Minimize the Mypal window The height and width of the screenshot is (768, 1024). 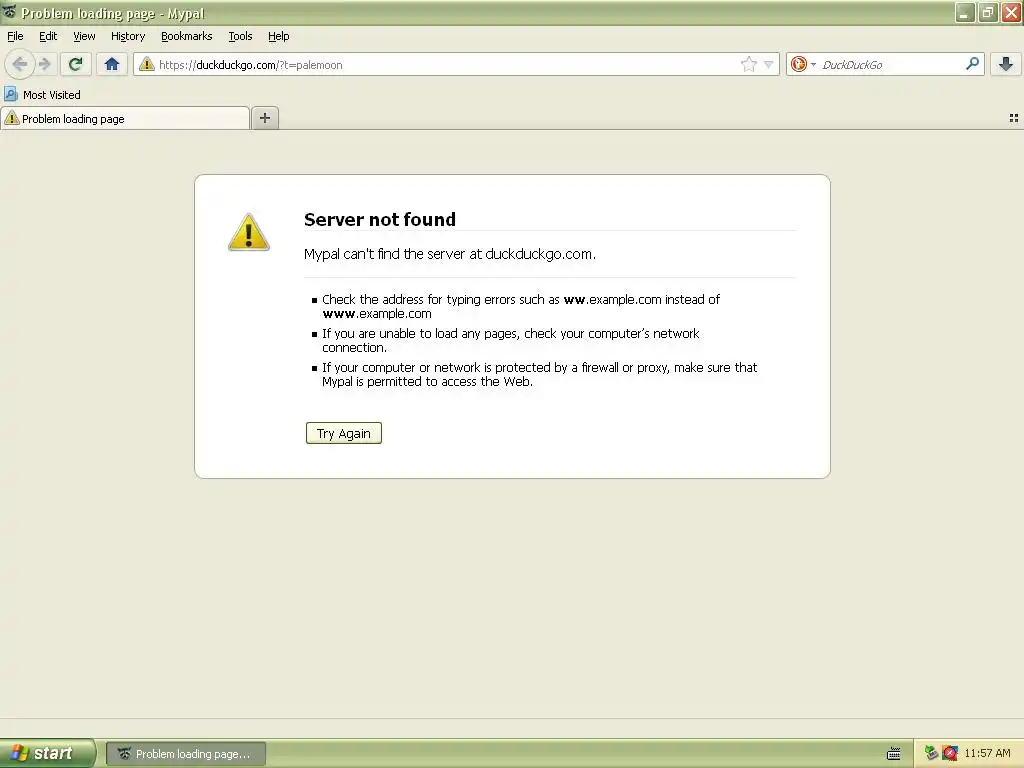tap(965, 12)
